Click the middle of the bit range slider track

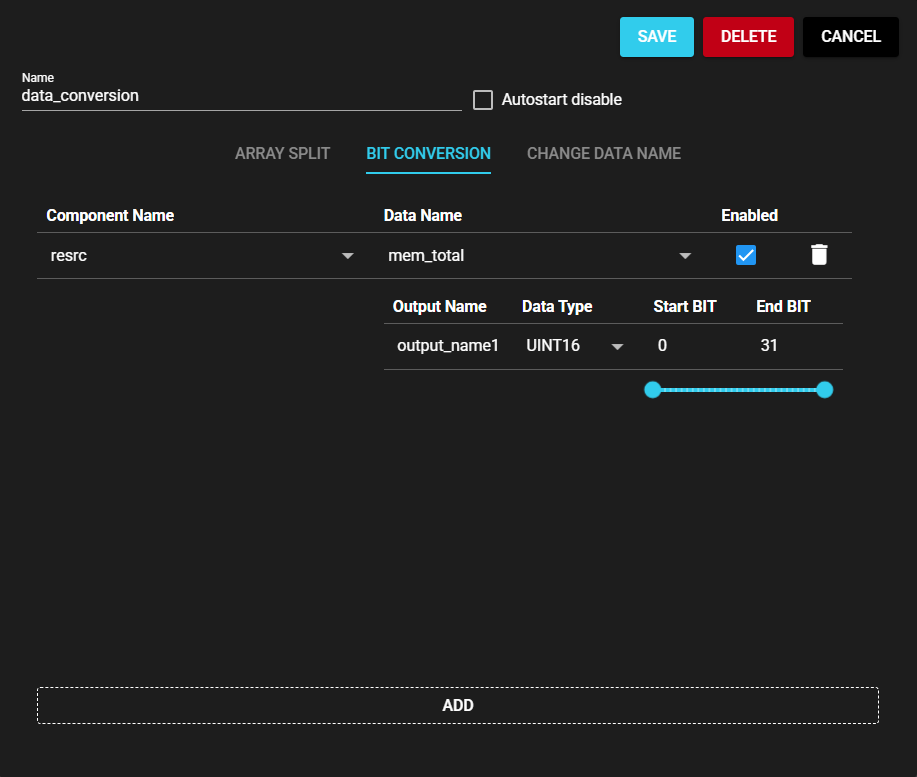(739, 390)
